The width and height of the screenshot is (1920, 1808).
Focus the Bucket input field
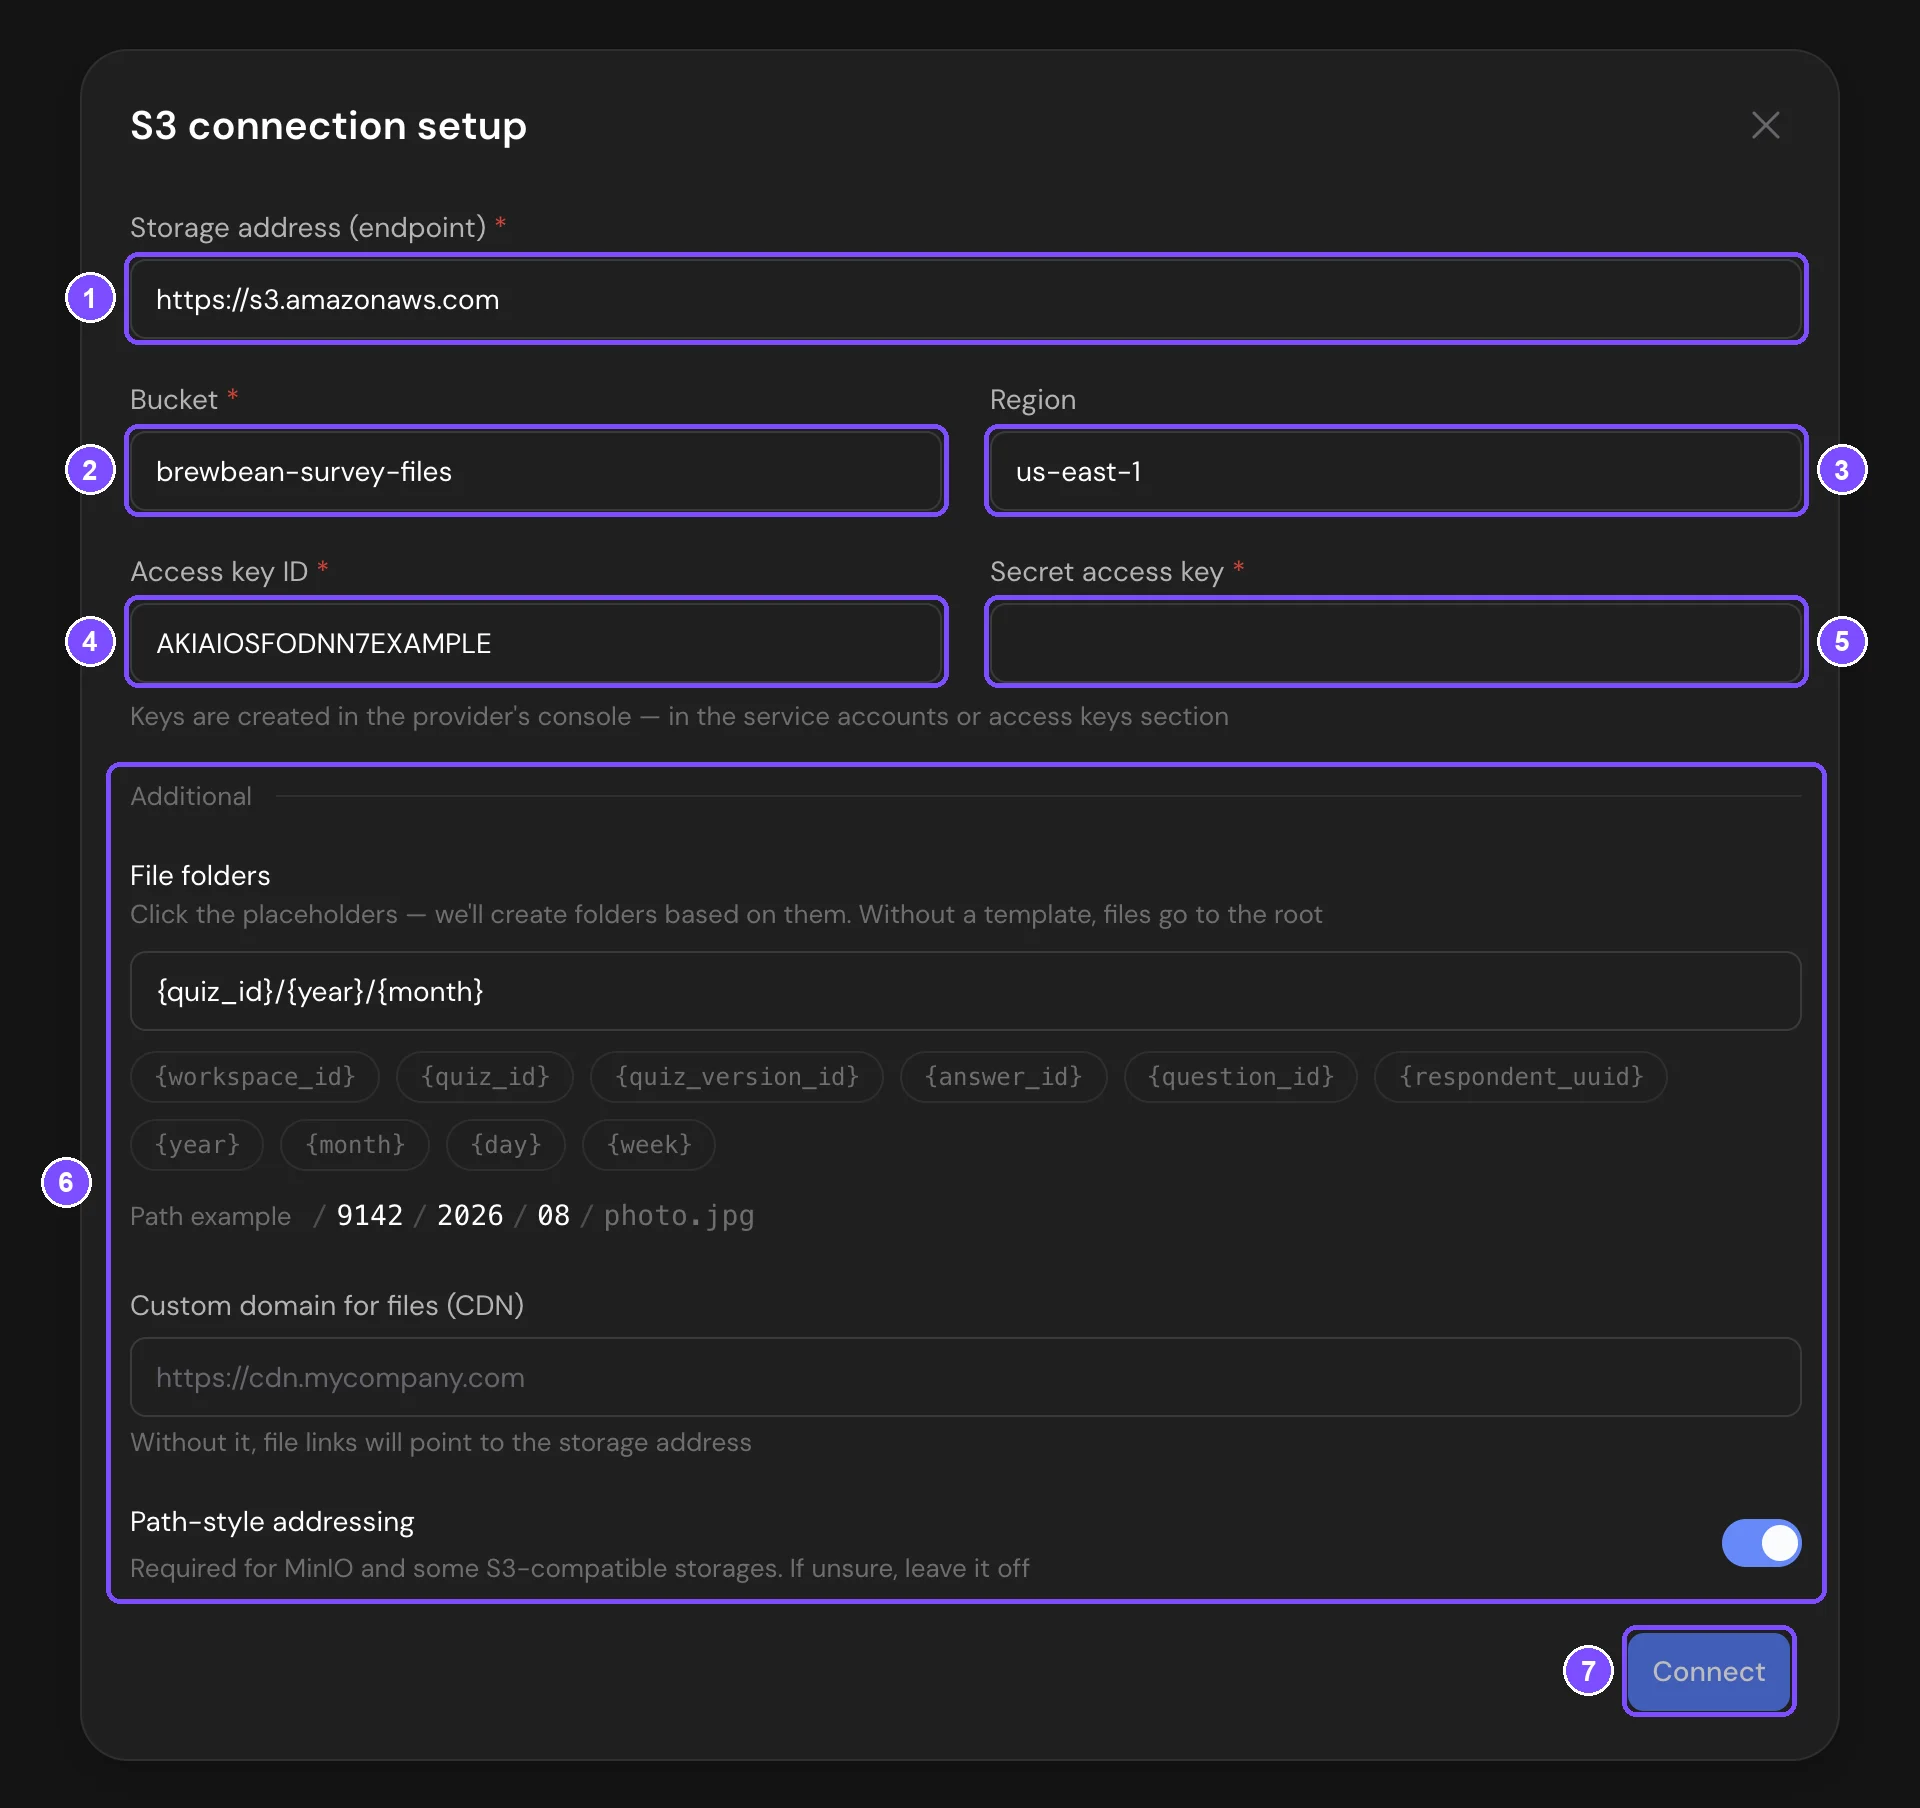[x=537, y=471]
